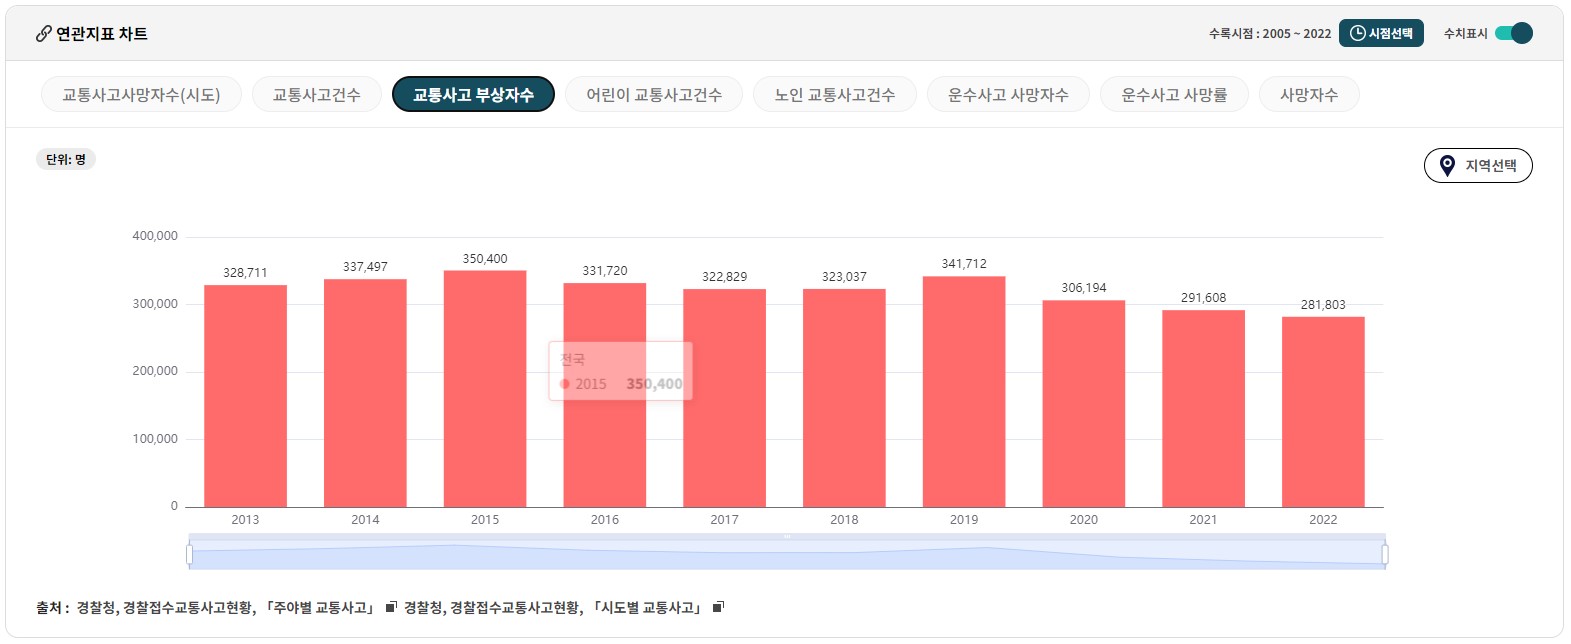This screenshot has width=1571, height=644.
Task: Click the 「주야별 교통사고」 source link
Action: (321, 607)
